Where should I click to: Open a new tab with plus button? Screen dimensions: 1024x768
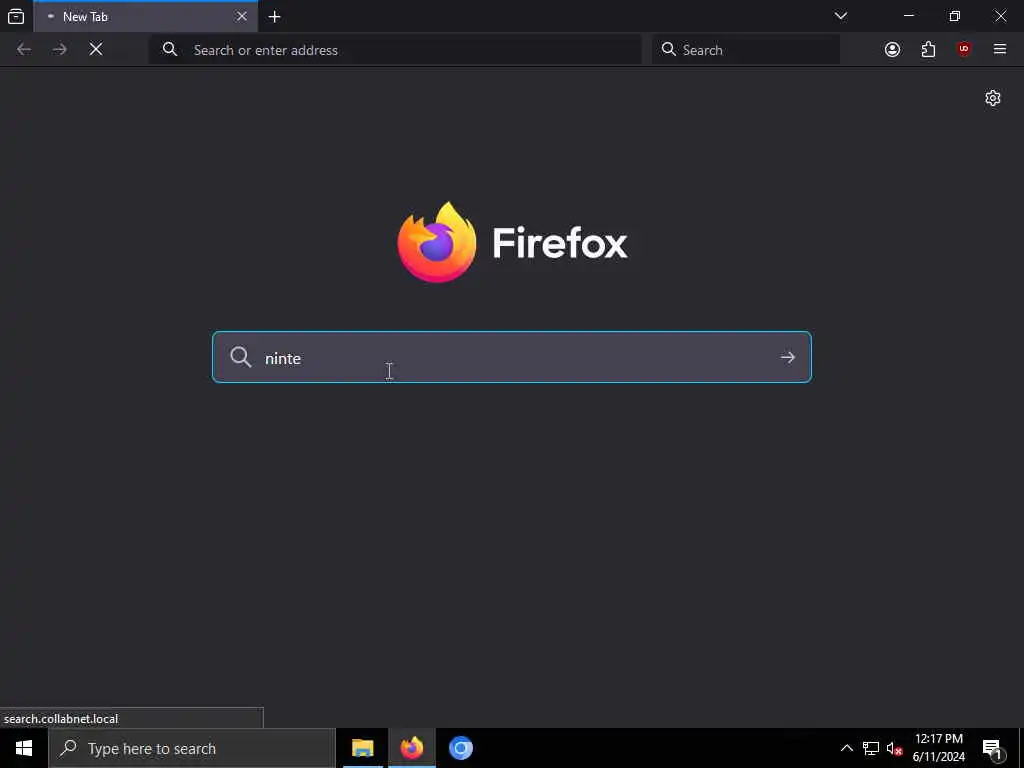coord(275,16)
